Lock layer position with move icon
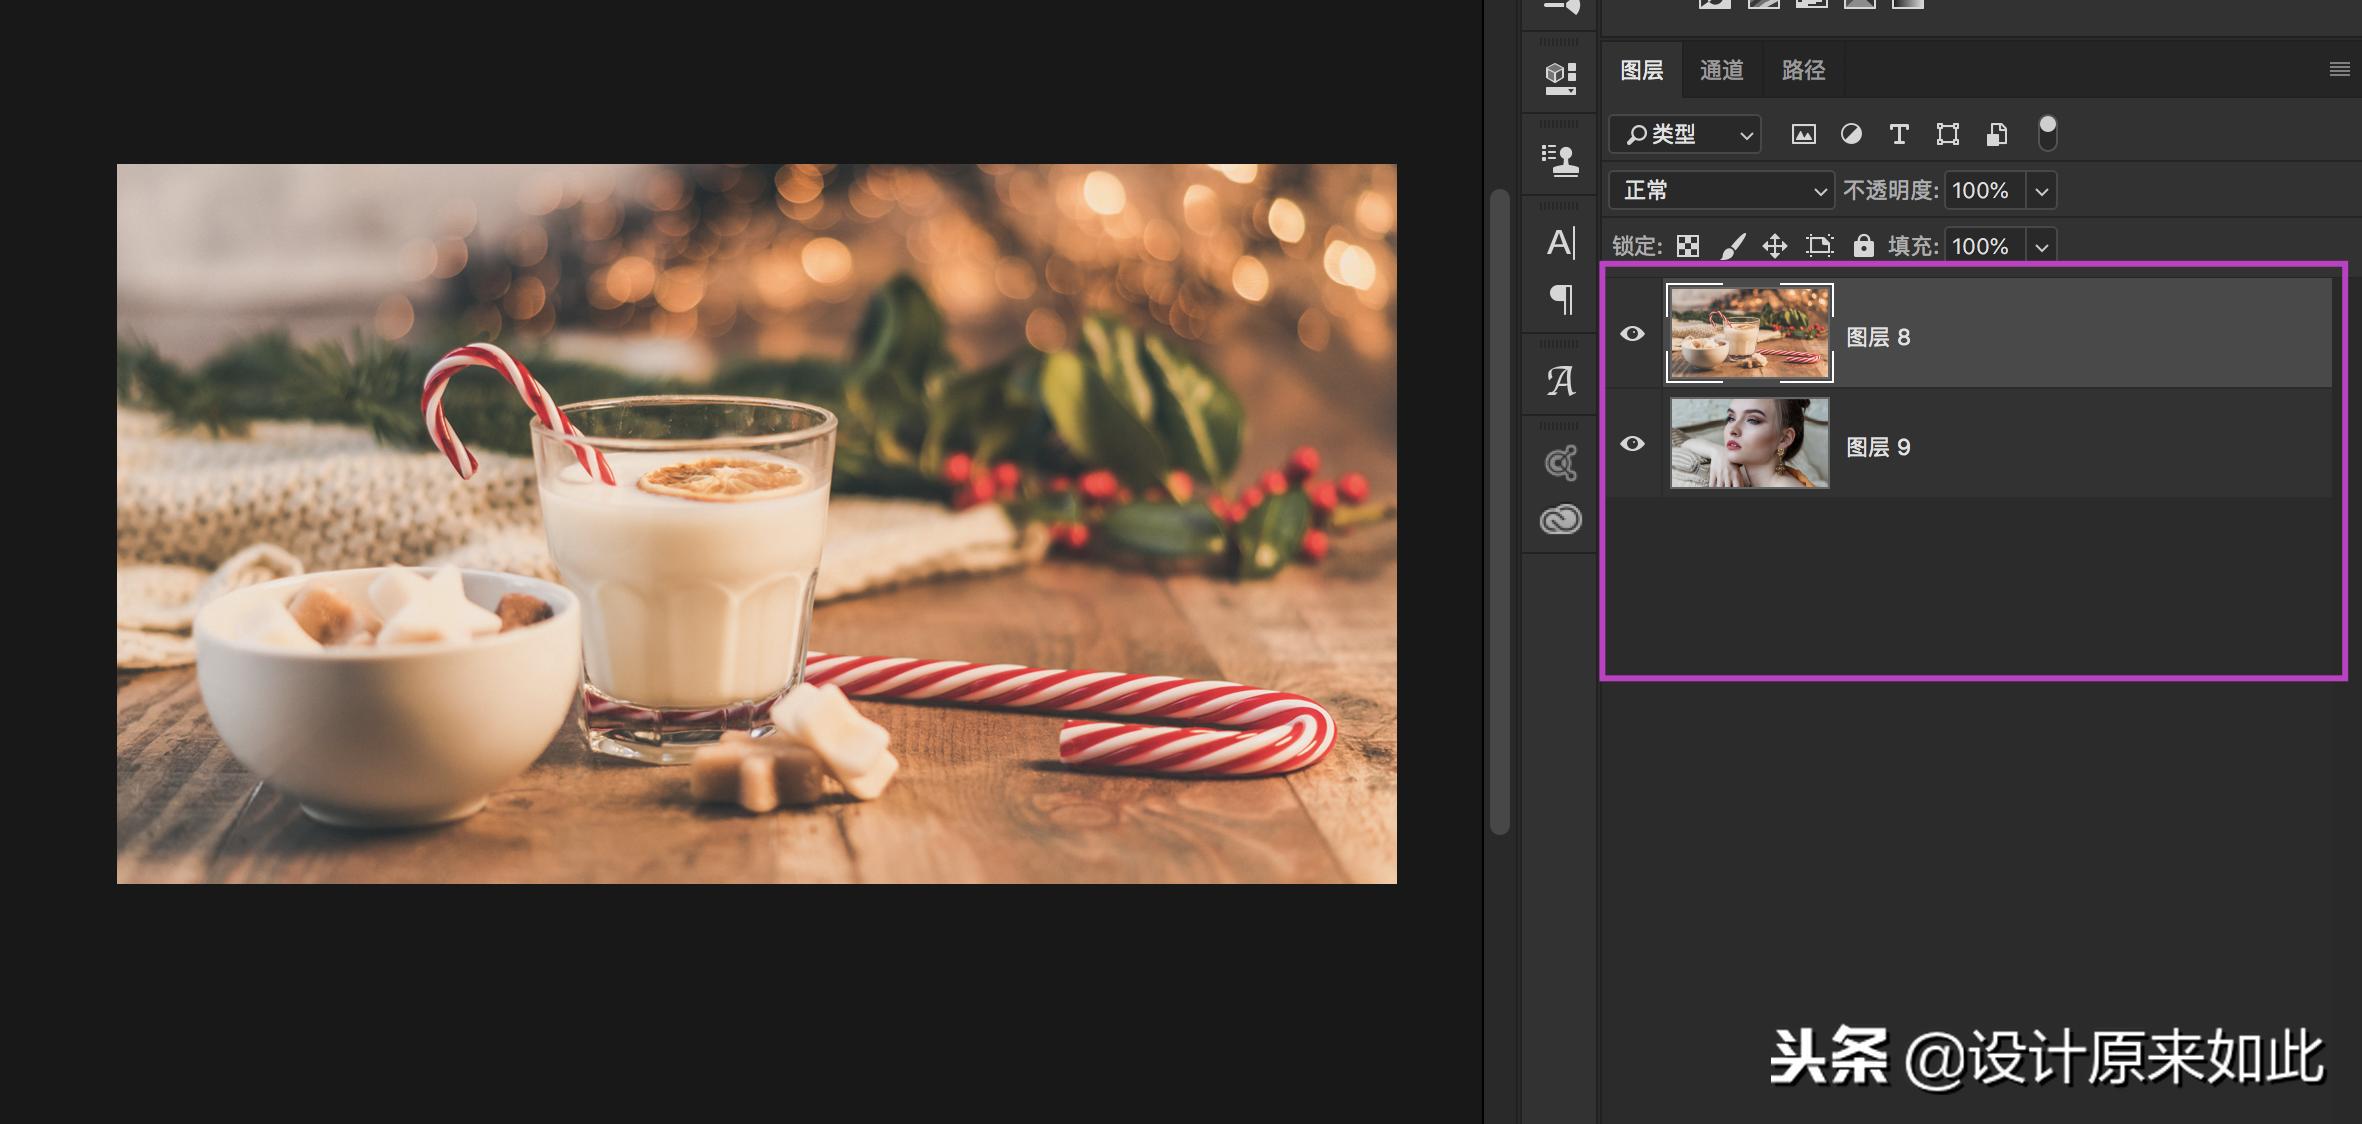 (x=1775, y=246)
